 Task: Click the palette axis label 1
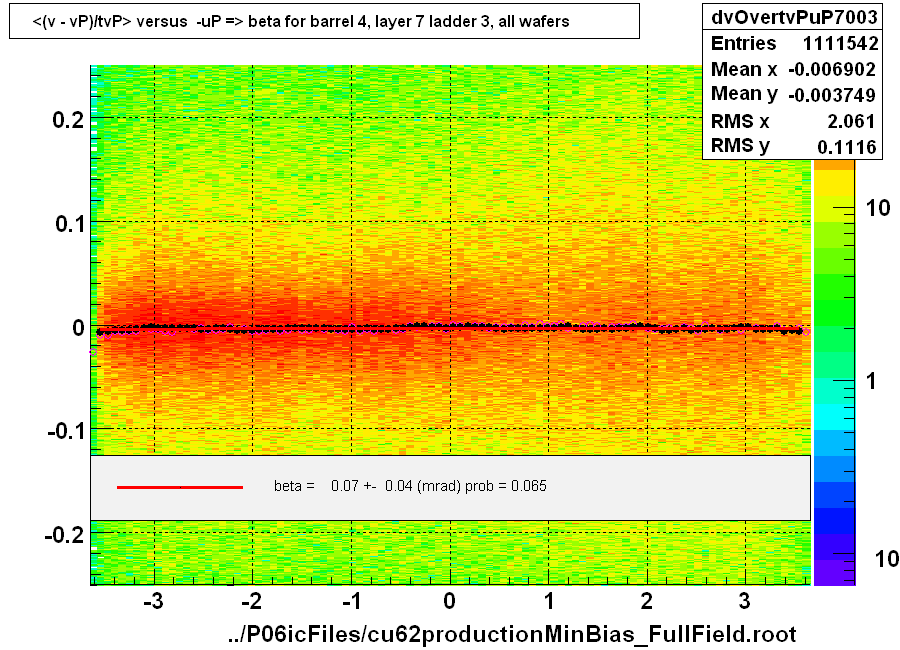[871, 381]
